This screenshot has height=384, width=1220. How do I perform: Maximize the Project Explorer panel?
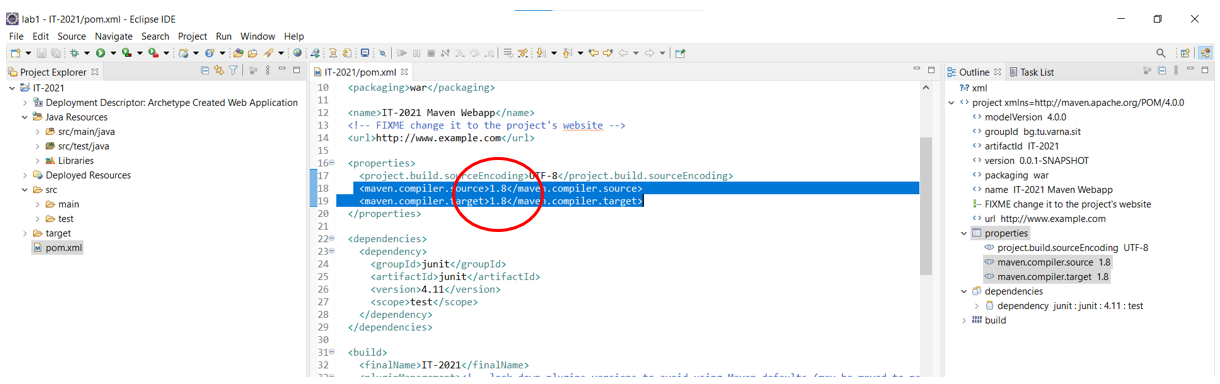[x=296, y=70]
